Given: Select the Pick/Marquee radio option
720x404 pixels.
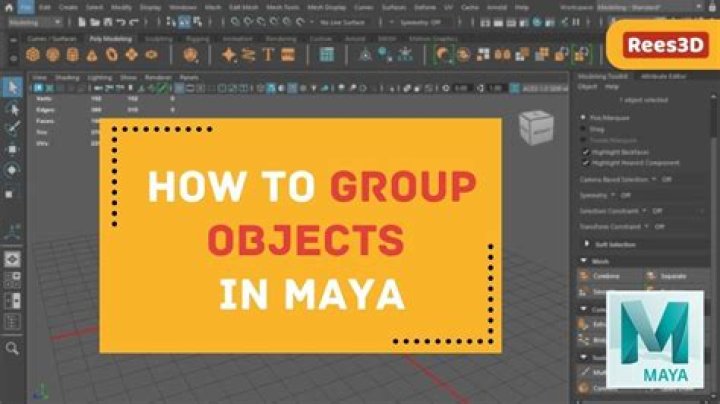Looking at the screenshot, I should coord(583,118).
